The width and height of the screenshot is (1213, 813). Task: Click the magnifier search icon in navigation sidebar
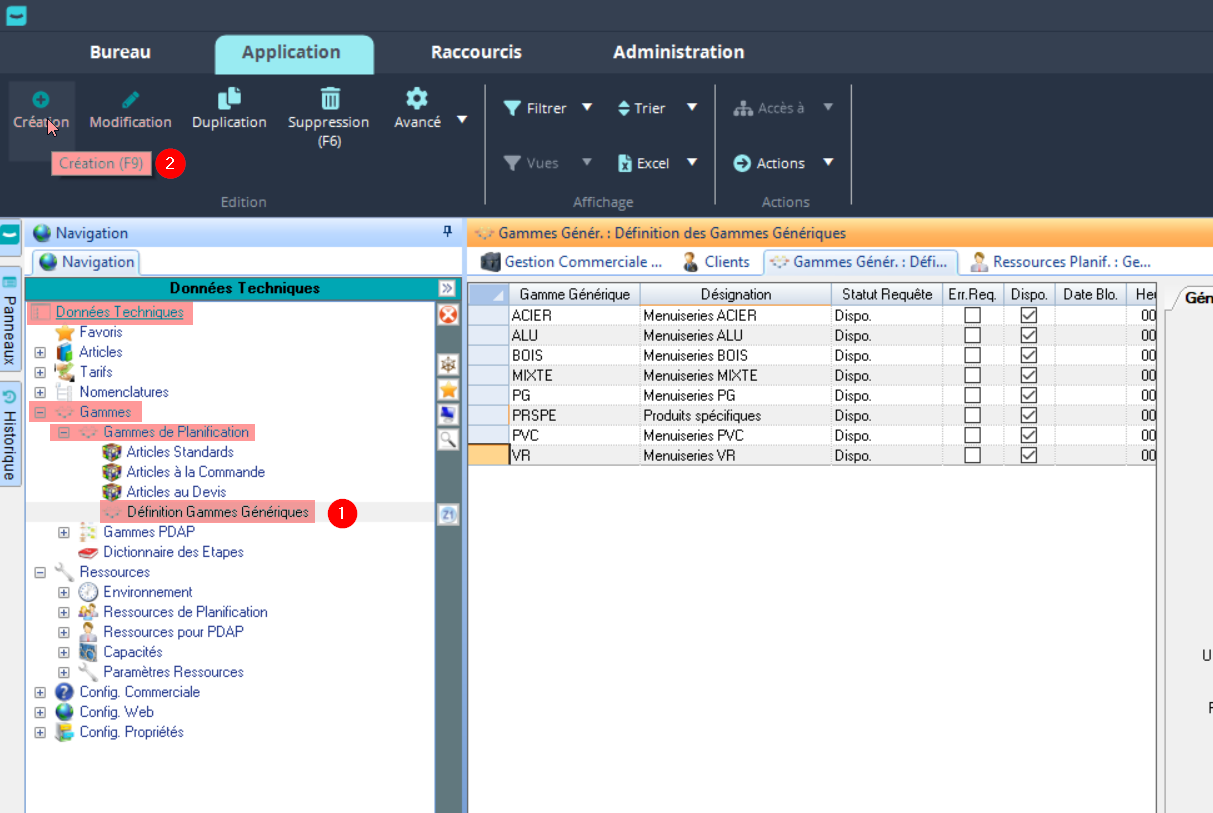[449, 439]
